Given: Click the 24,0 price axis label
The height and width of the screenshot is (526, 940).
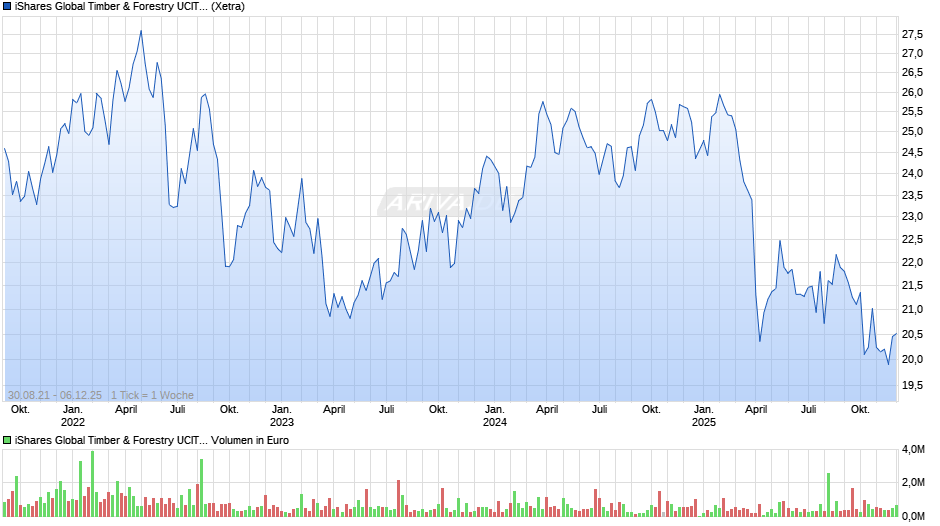Looking at the screenshot, I should [912, 173].
